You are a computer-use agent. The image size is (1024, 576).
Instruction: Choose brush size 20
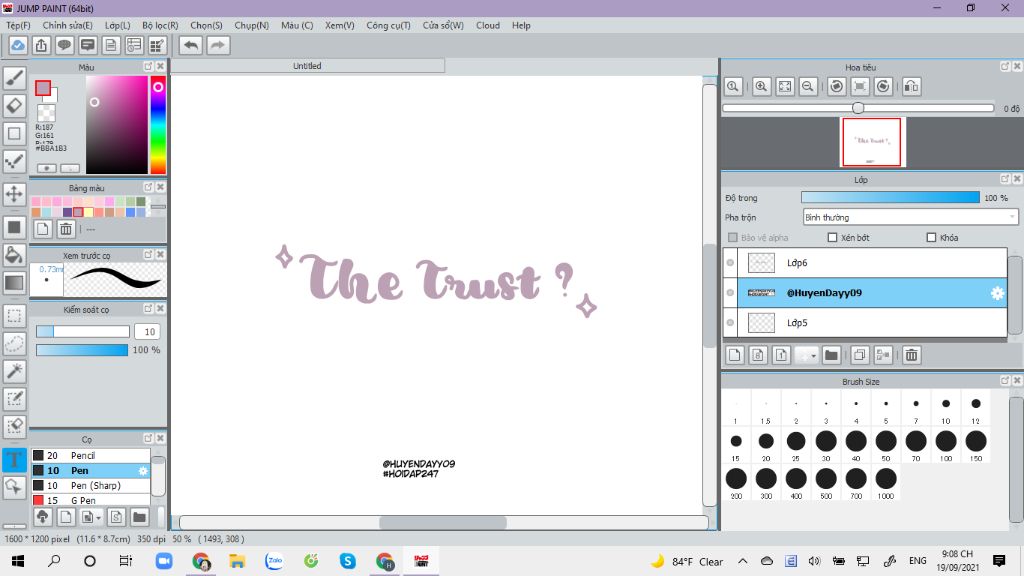[766, 447]
